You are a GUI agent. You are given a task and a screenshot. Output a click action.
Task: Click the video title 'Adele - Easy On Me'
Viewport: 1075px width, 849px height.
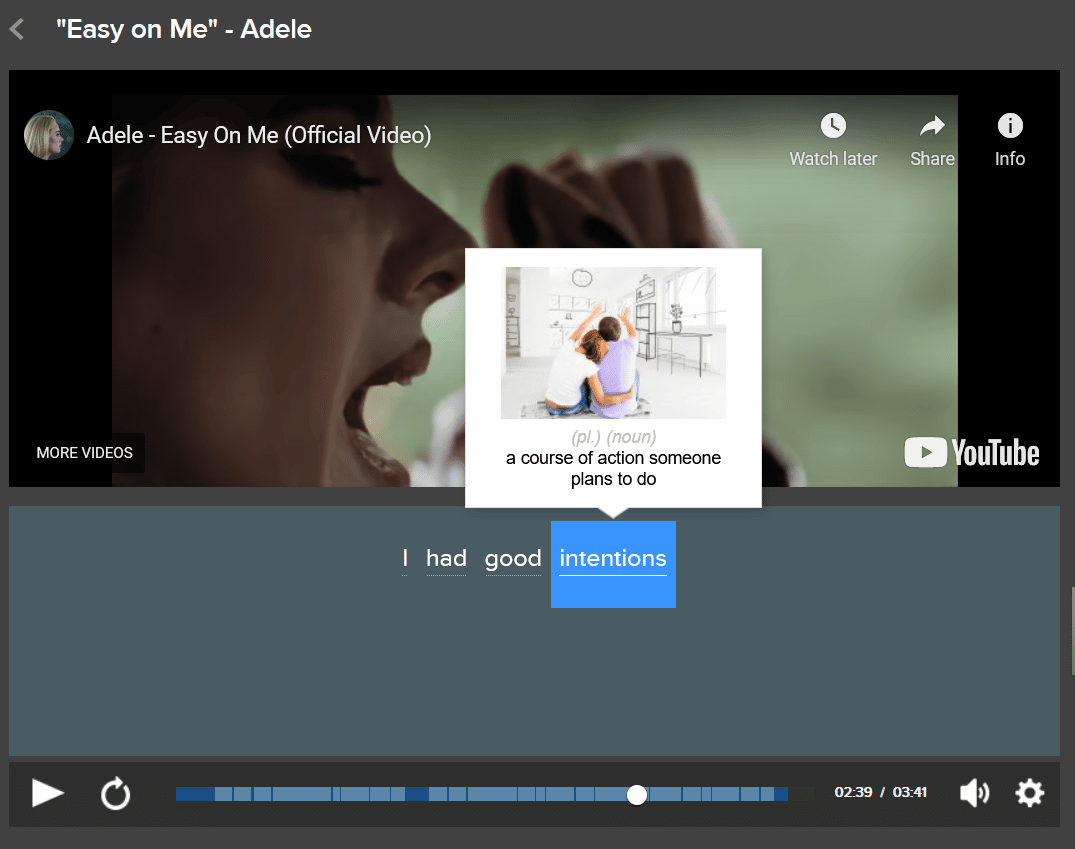tap(259, 135)
